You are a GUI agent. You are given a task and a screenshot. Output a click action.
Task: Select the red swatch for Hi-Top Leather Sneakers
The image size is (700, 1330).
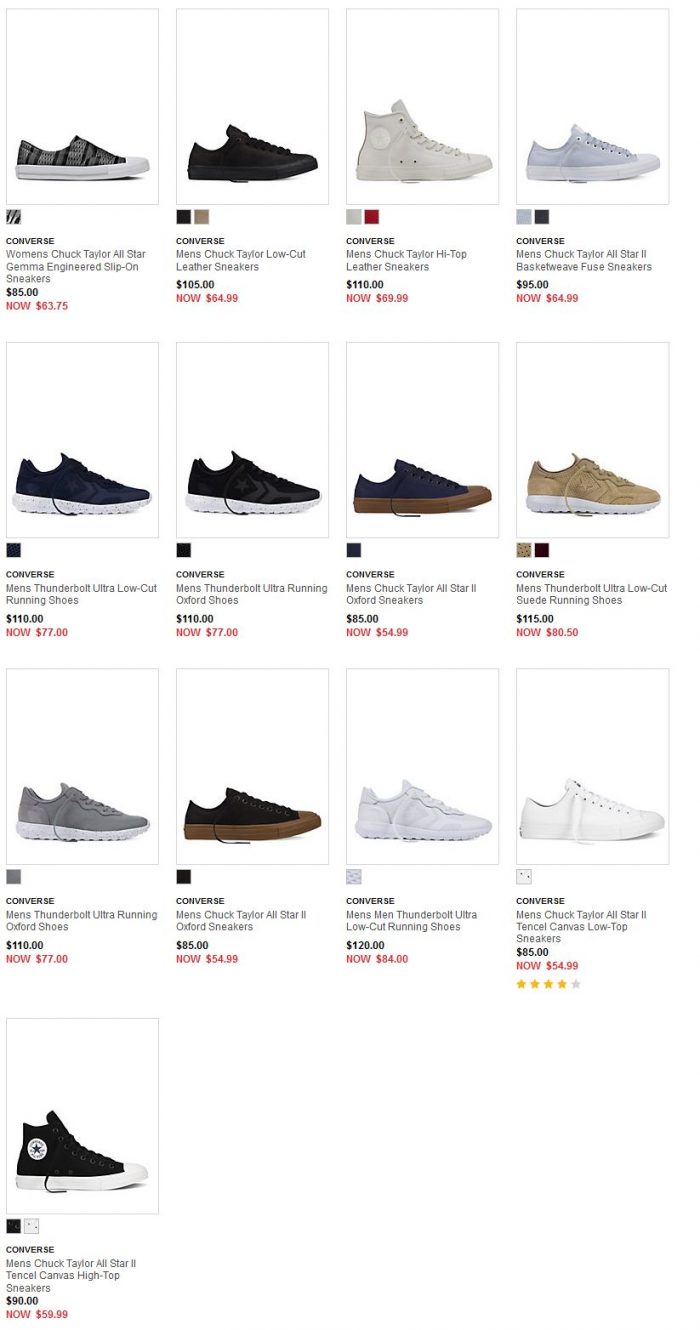(371, 217)
